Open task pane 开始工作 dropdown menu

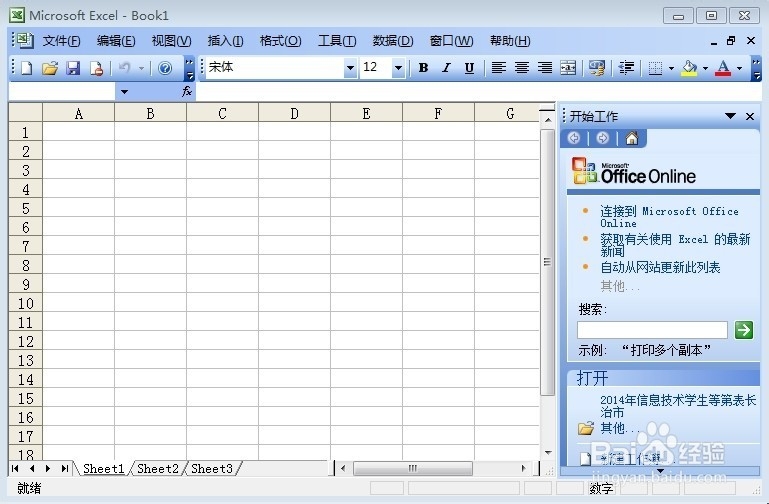(x=730, y=116)
